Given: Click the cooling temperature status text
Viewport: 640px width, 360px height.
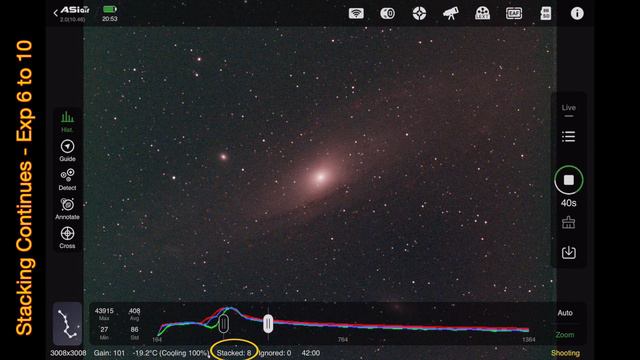Looking at the screenshot, I should click(x=171, y=353).
